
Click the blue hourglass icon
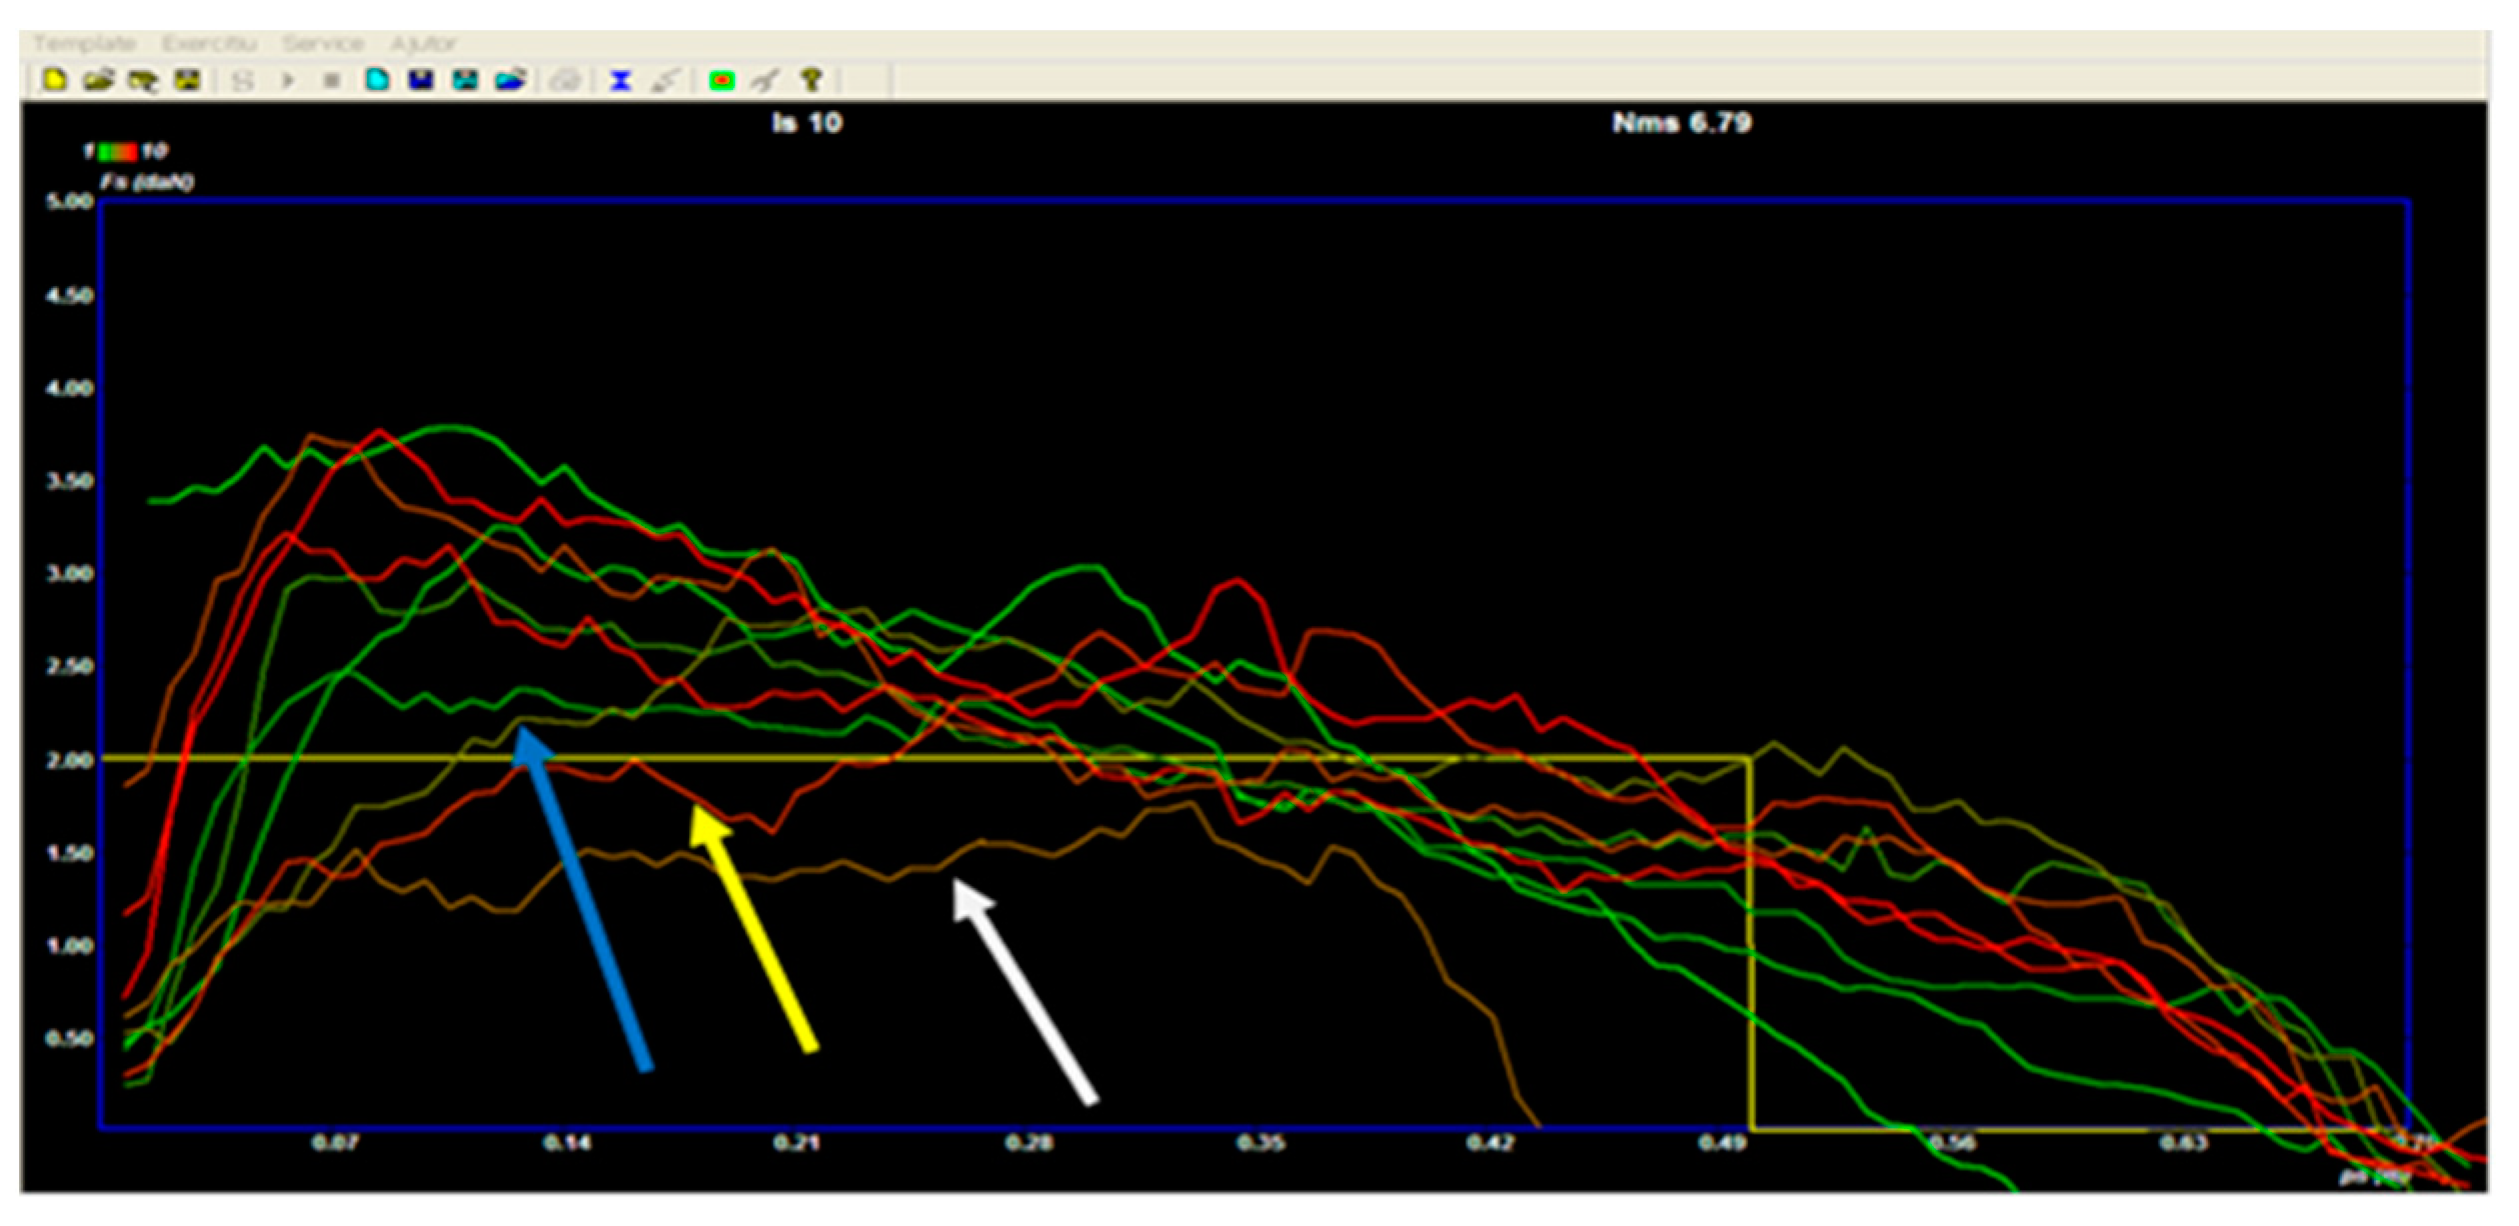621,80
